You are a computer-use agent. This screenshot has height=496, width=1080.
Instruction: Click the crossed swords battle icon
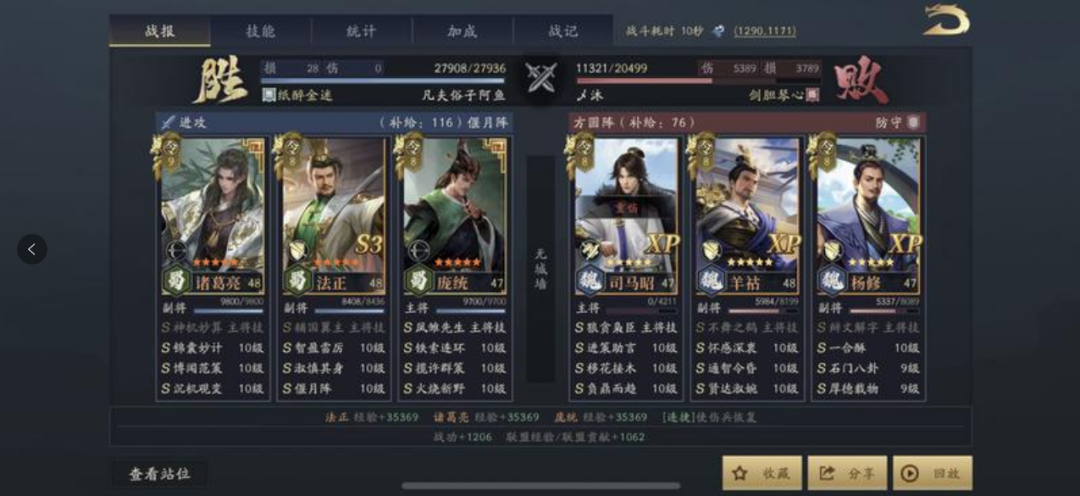[540, 77]
